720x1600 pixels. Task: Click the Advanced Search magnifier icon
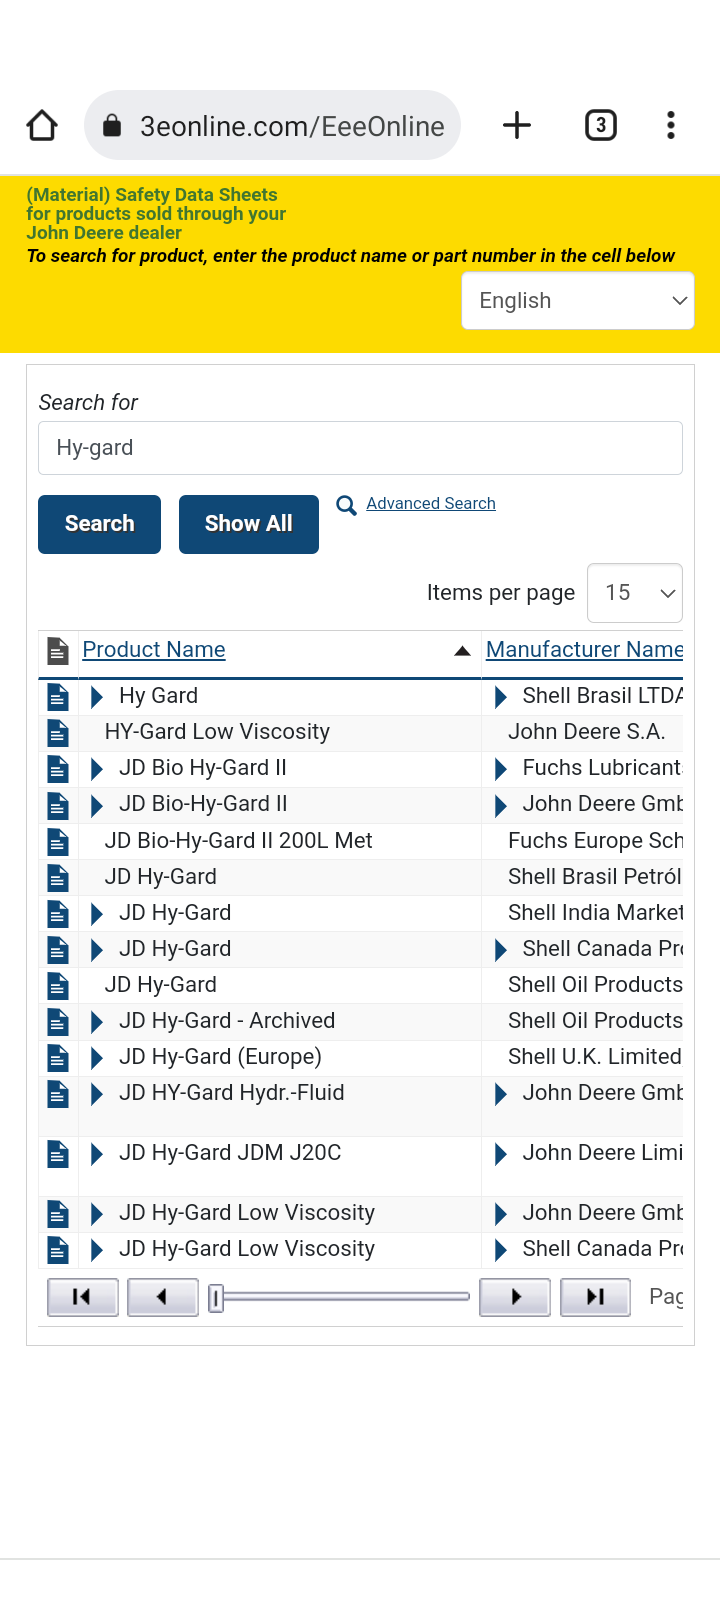pos(346,505)
